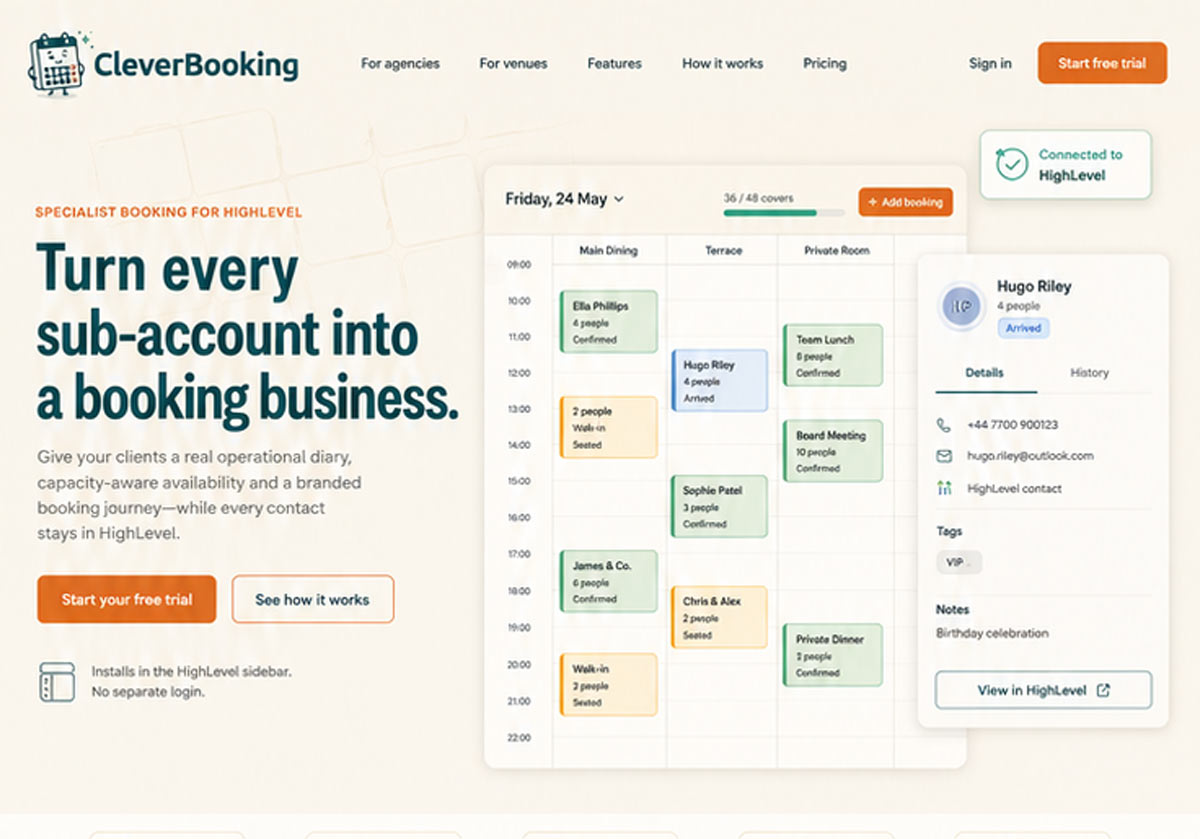The height and width of the screenshot is (839, 1200).
Task: Open the For venues menu item
Action: click(513, 63)
